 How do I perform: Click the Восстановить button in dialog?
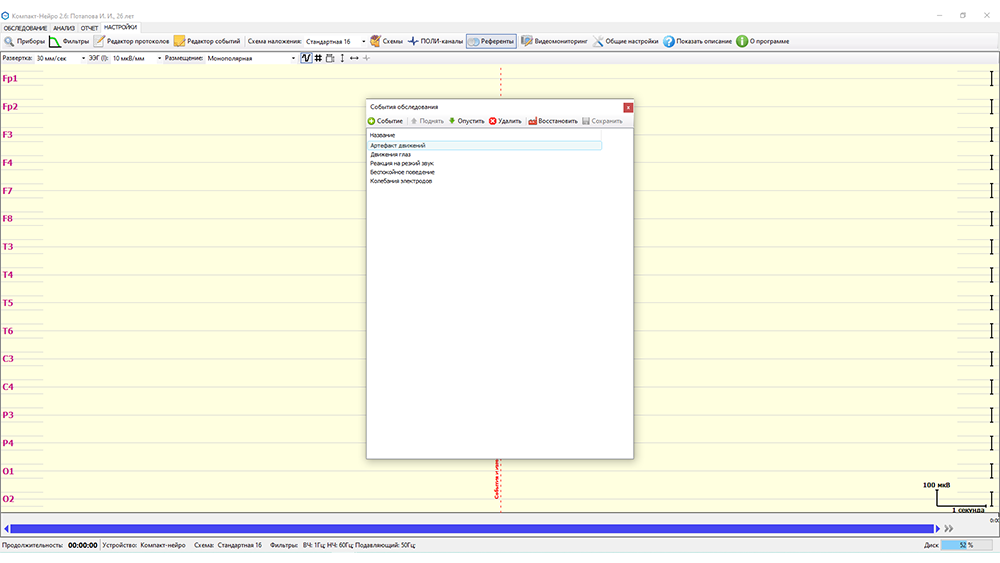553,121
